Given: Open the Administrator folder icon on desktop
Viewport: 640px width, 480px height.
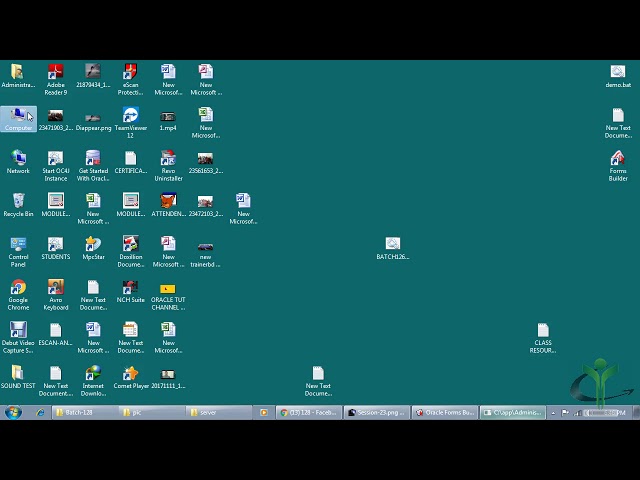Looking at the screenshot, I should coord(18,76).
